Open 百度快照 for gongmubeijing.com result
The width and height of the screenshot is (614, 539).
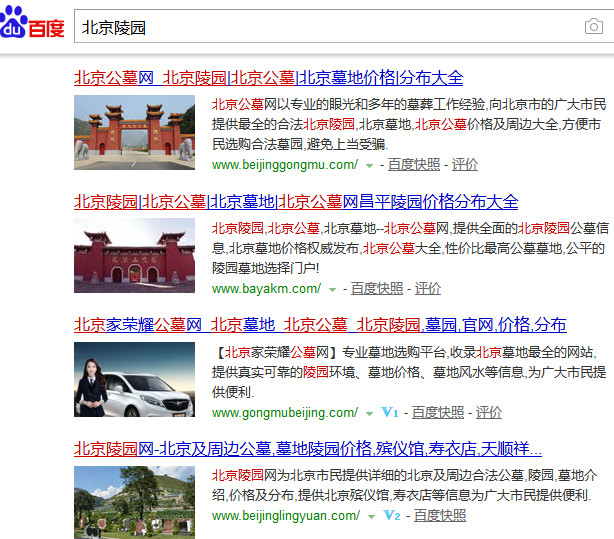tap(438, 412)
